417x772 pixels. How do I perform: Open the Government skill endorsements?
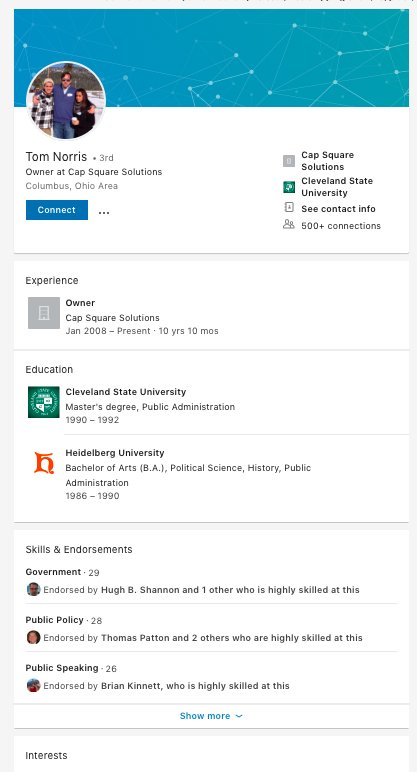(53, 572)
